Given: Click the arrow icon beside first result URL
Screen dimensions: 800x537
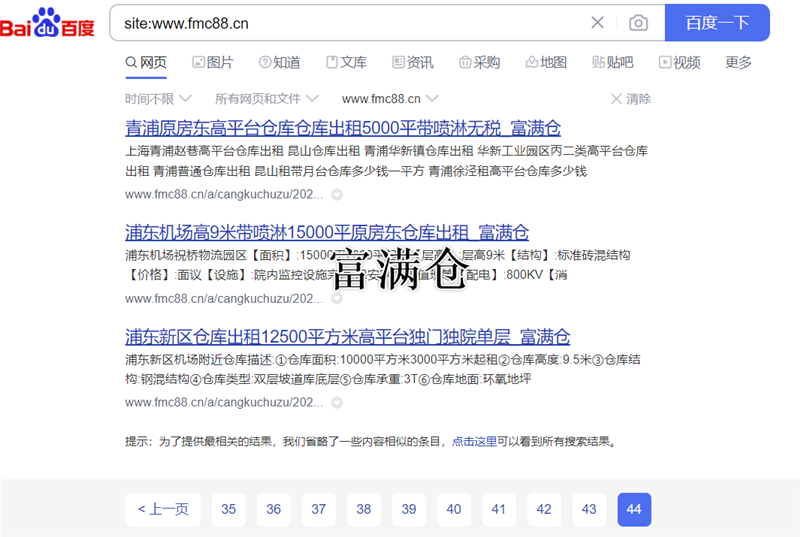Looking at the screenshot, I should pyautogui.click(x=337, y=194).
